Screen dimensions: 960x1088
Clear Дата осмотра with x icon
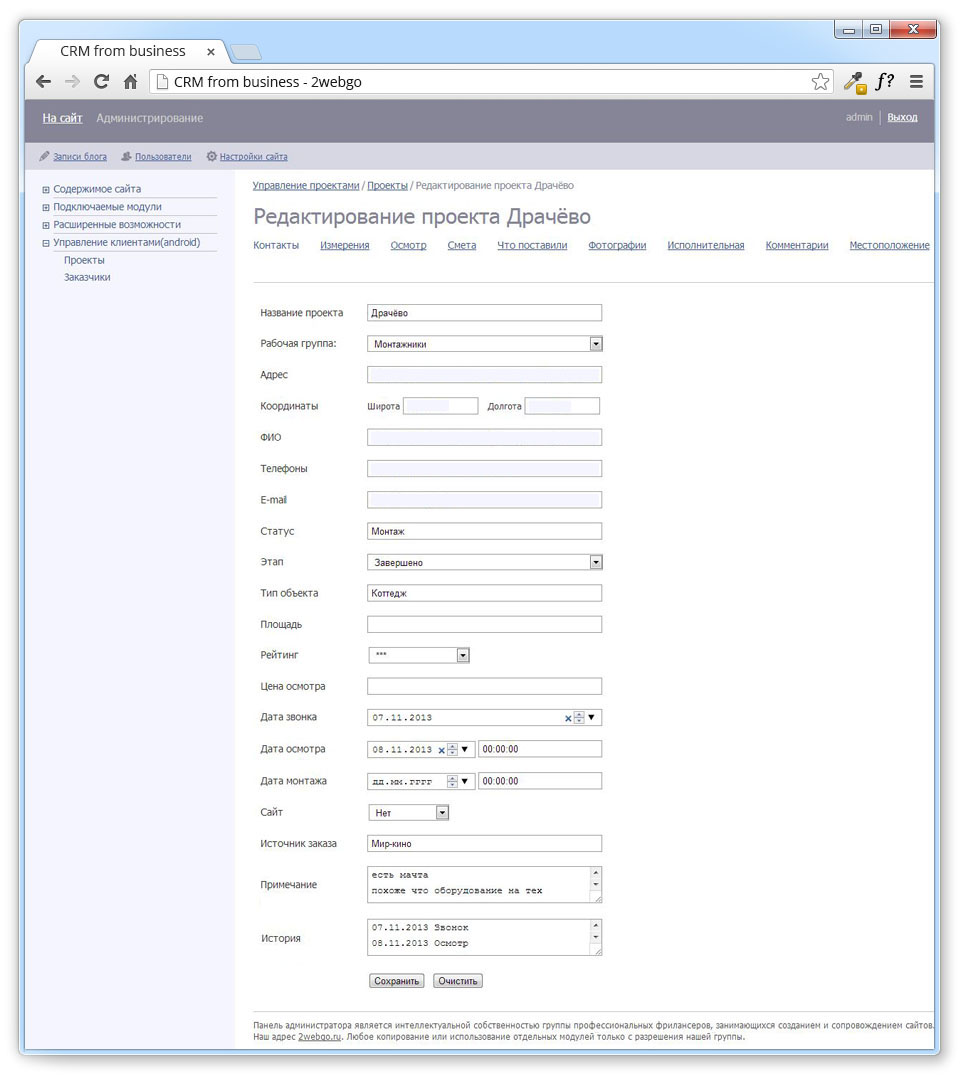(x=441, y=750)
